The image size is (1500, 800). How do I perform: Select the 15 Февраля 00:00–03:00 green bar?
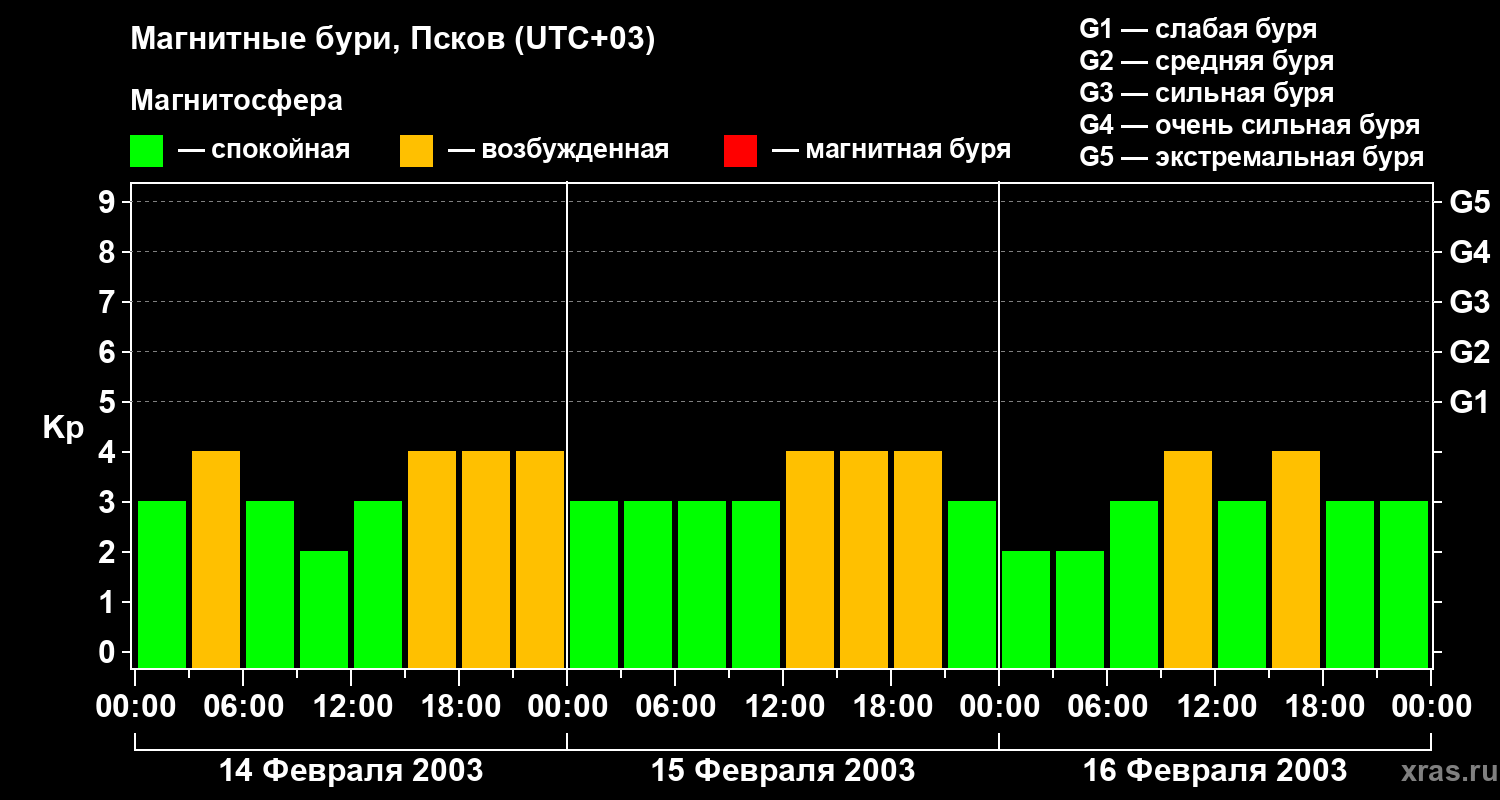click(594, 584)
